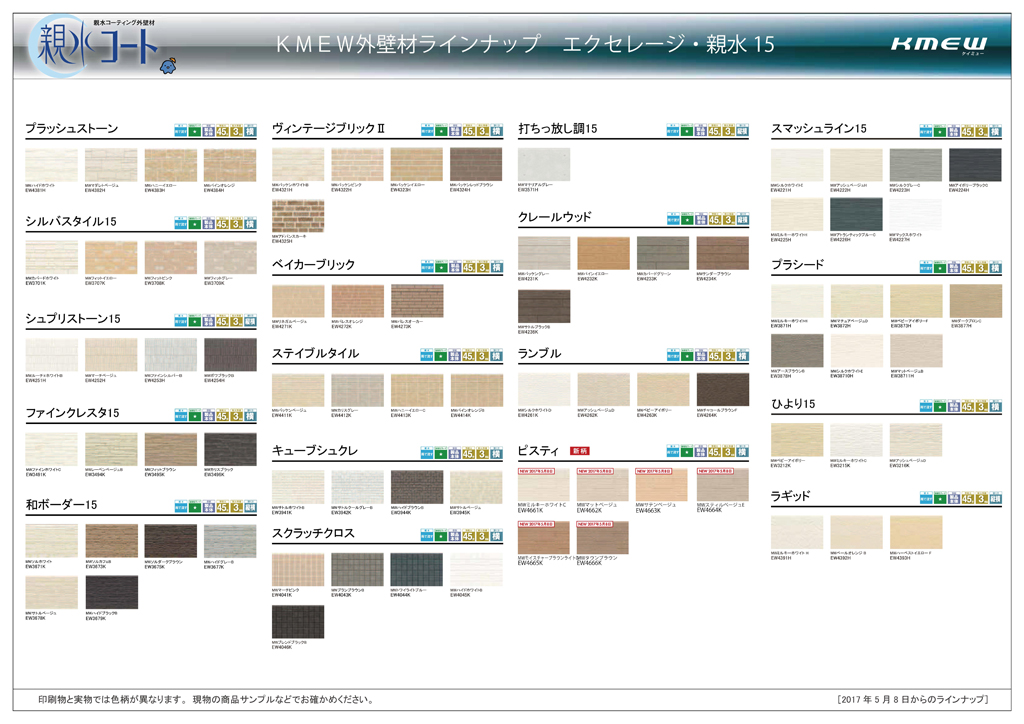Image resolution: width=1024 pixels, height=724 pixels.
Task: Choose the yellow swatch EW4393H in ラギッド
Action: tap(916, 532)
